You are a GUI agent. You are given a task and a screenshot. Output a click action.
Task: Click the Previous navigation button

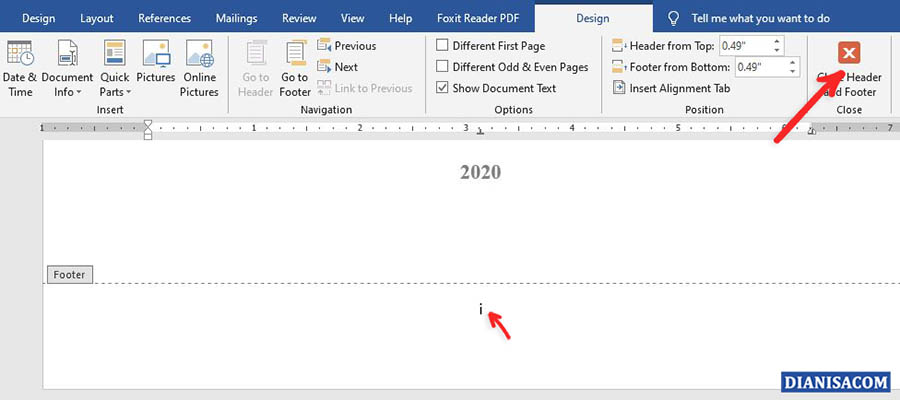point(346,46)
